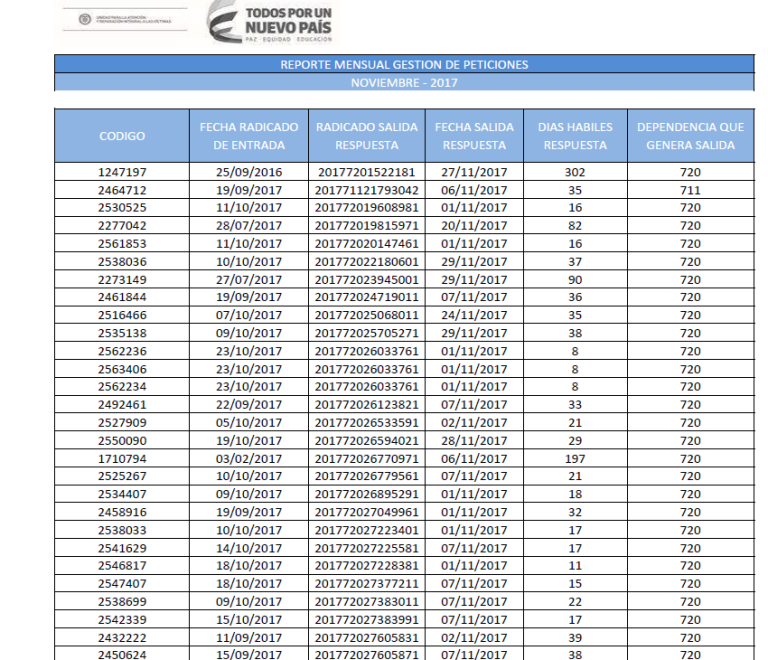Screen dimensions: 768x660
Task: Click the REPORTE MENSUAL GESTION DE PETICIONES title
Action: pos(404,65)
